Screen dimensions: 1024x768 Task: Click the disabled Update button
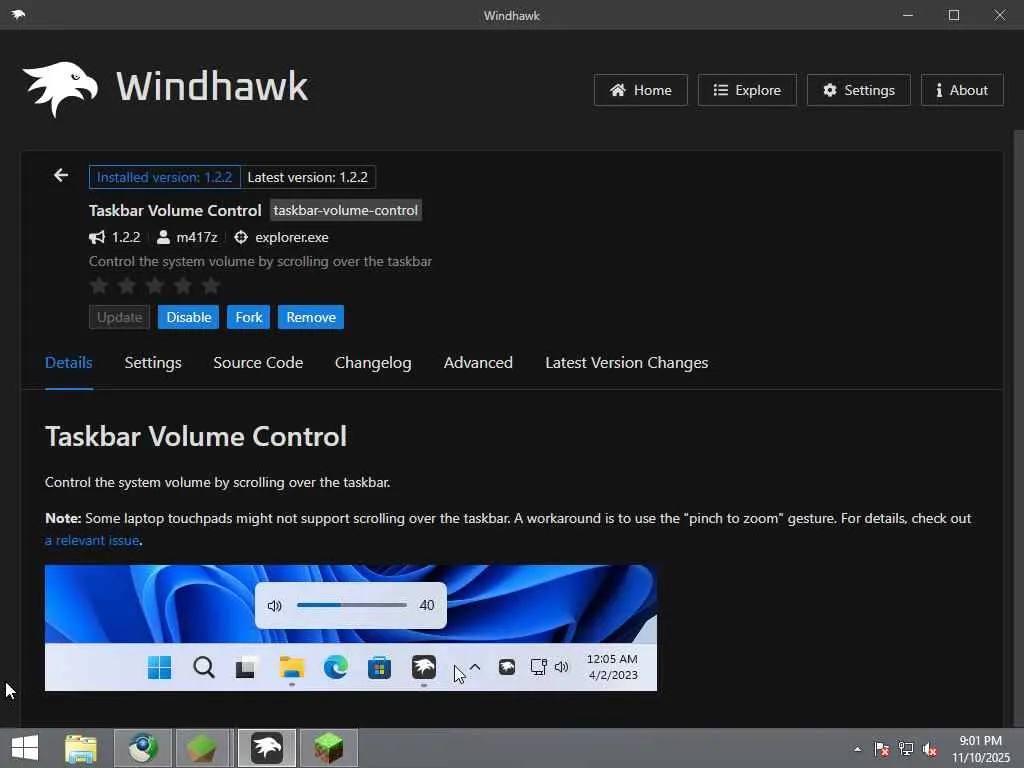pyautogui.click(x=120, y=317)
